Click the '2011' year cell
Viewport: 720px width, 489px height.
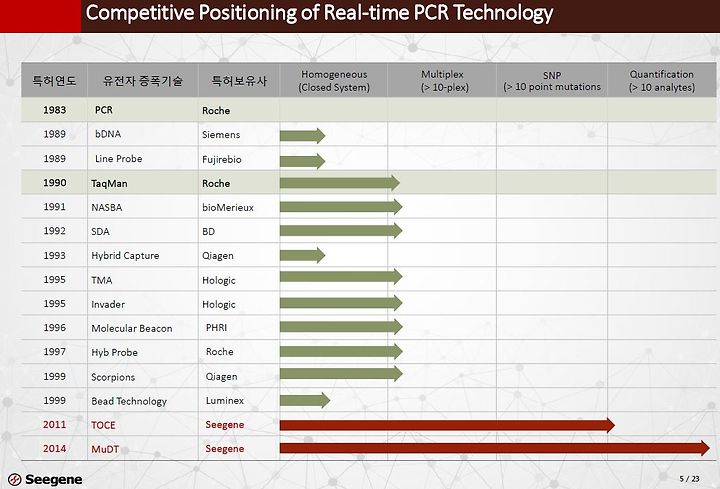55,425
